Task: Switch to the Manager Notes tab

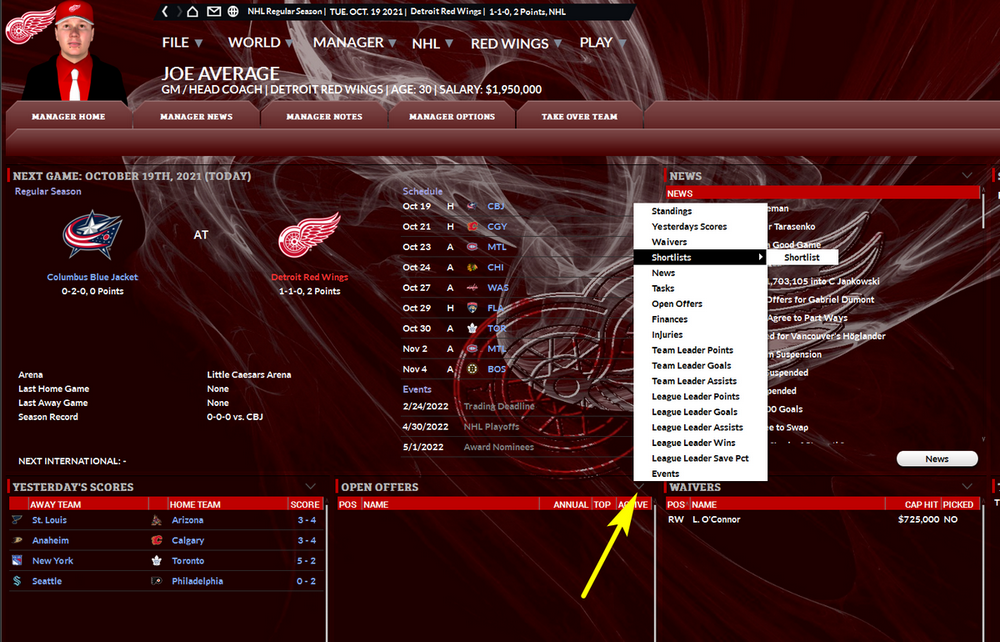Action: (x=324, y=117)
